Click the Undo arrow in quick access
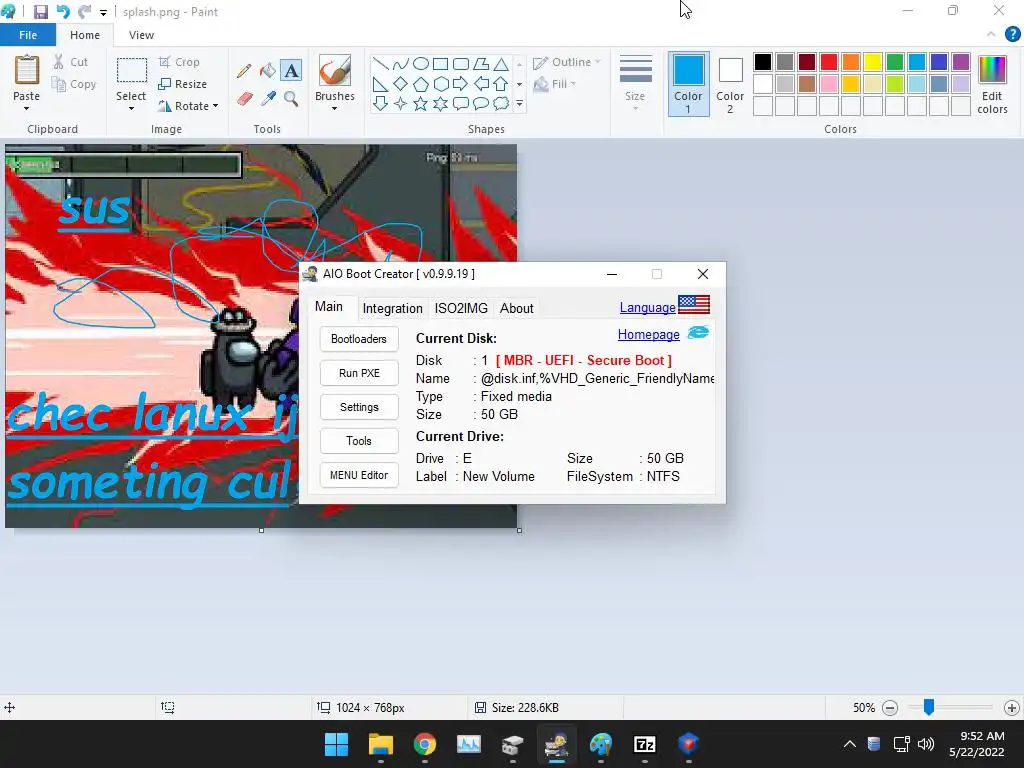This screenshot has width=1024, height=768. coord(63,12)
